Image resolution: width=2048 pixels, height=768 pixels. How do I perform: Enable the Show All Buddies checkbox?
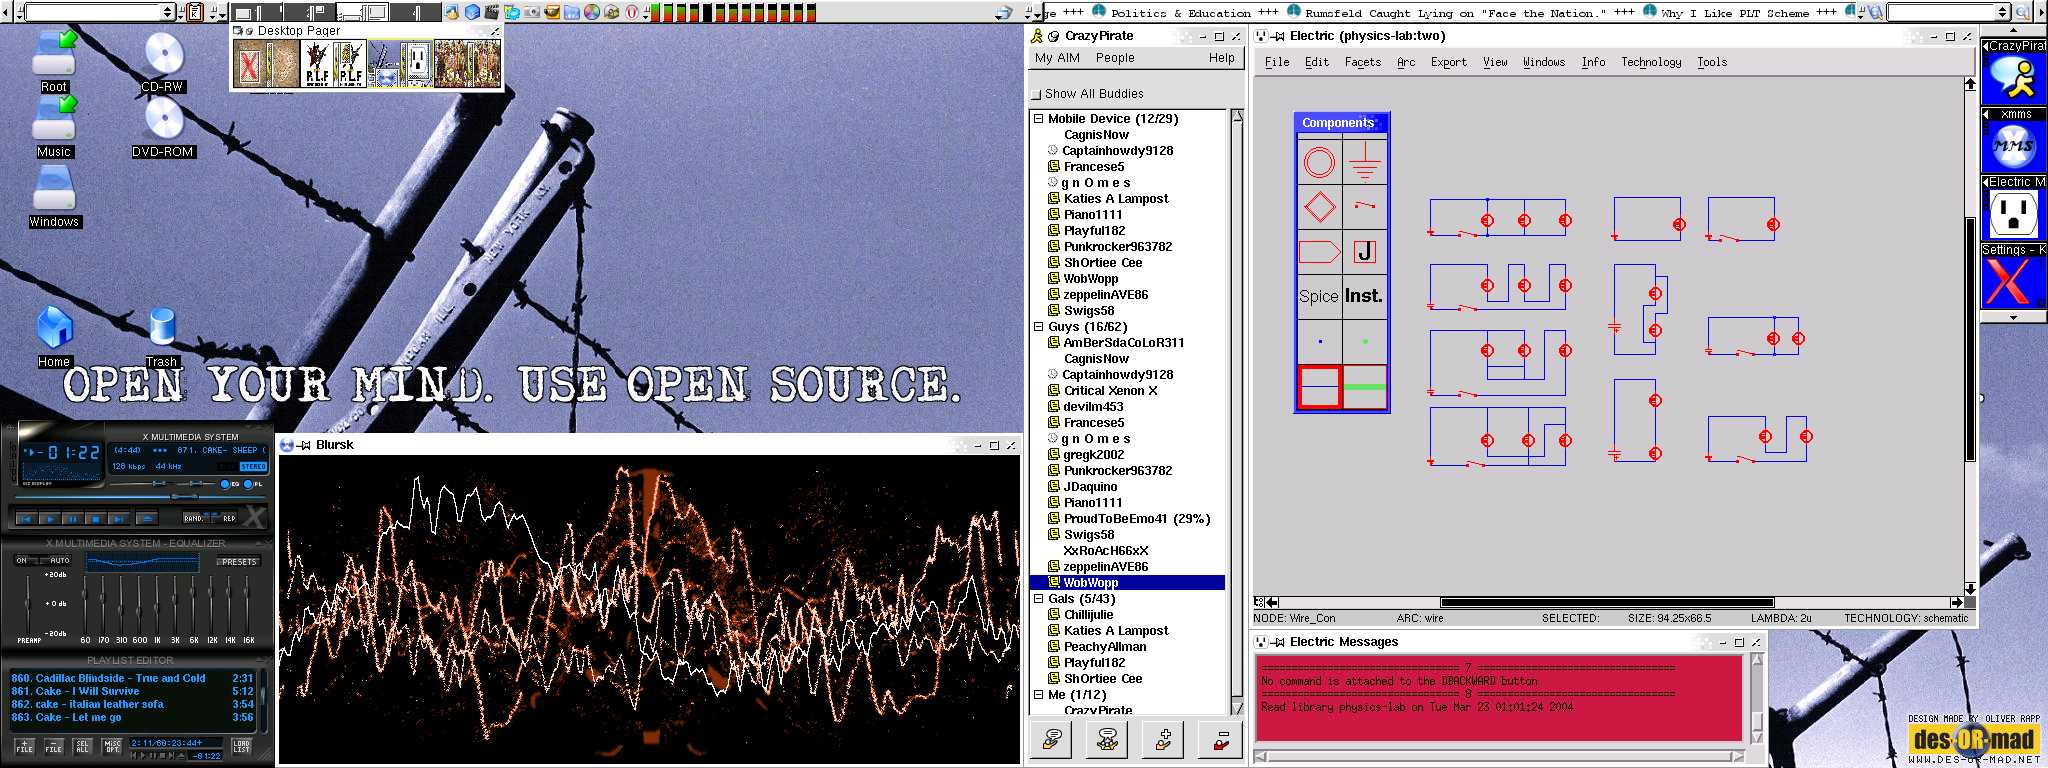tap(1037, 94)
